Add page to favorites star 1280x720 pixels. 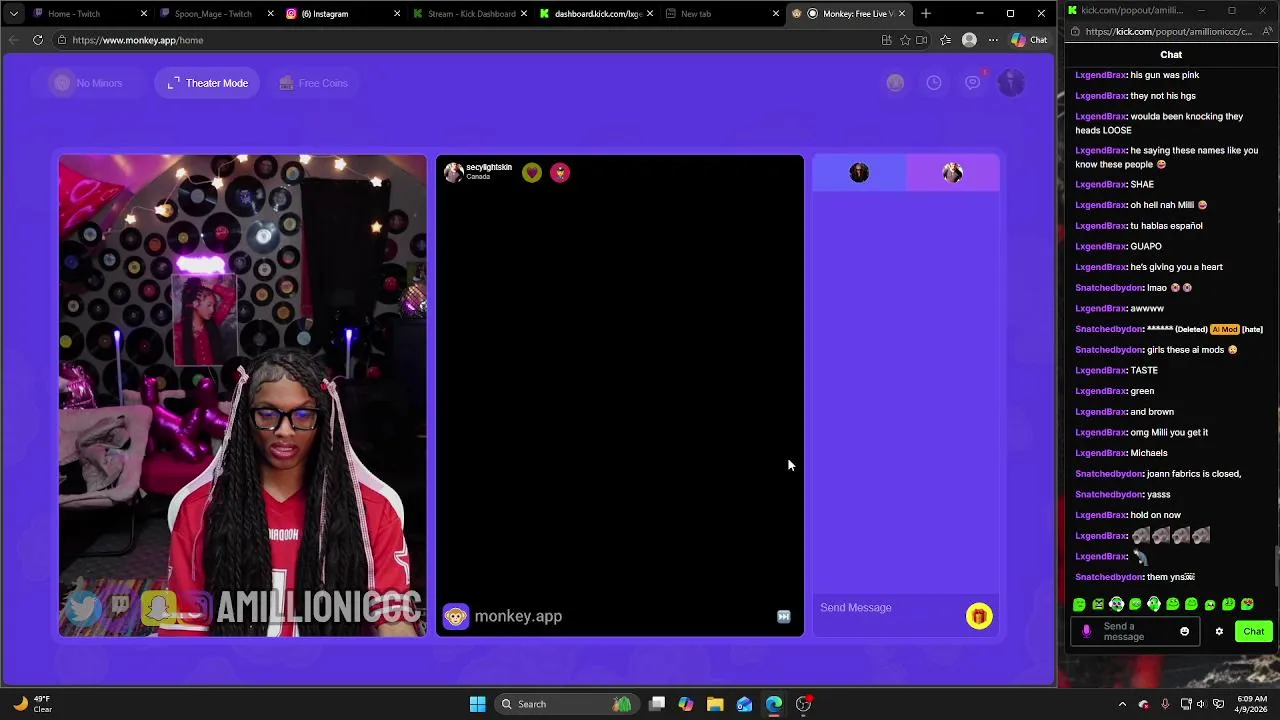(x=905, y=40)
